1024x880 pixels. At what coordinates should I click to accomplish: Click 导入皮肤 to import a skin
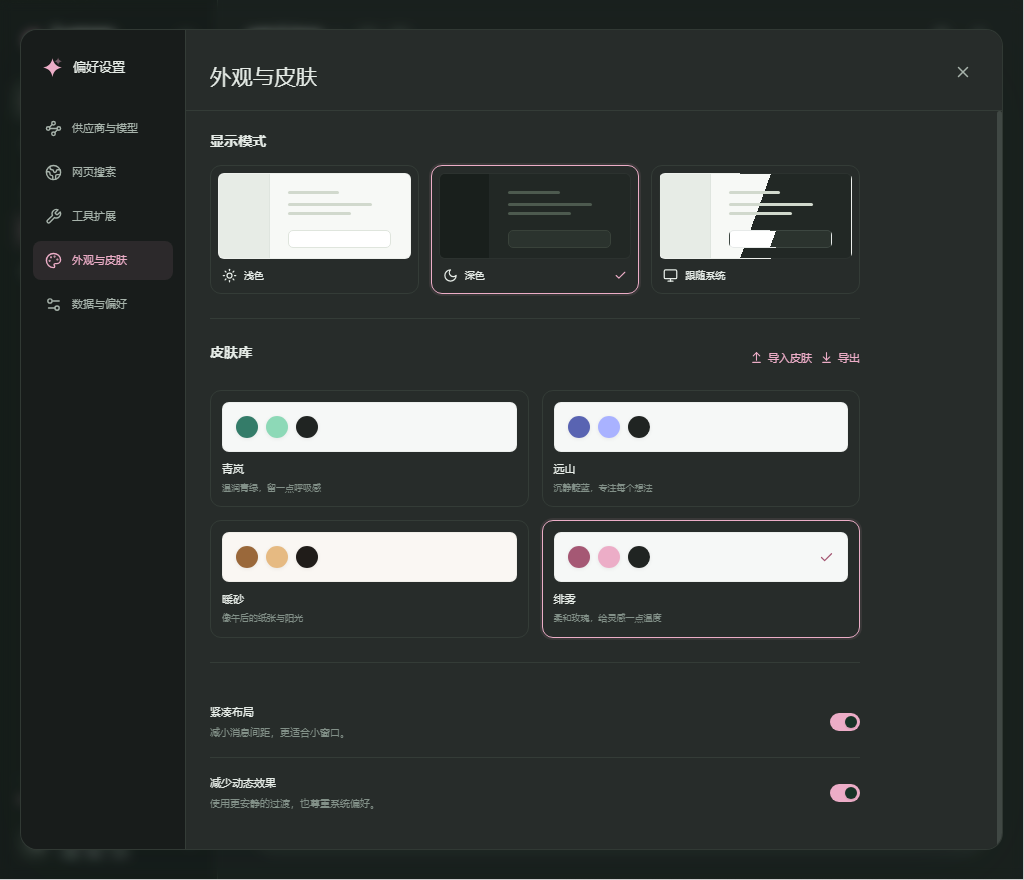[x=782, y=358]
